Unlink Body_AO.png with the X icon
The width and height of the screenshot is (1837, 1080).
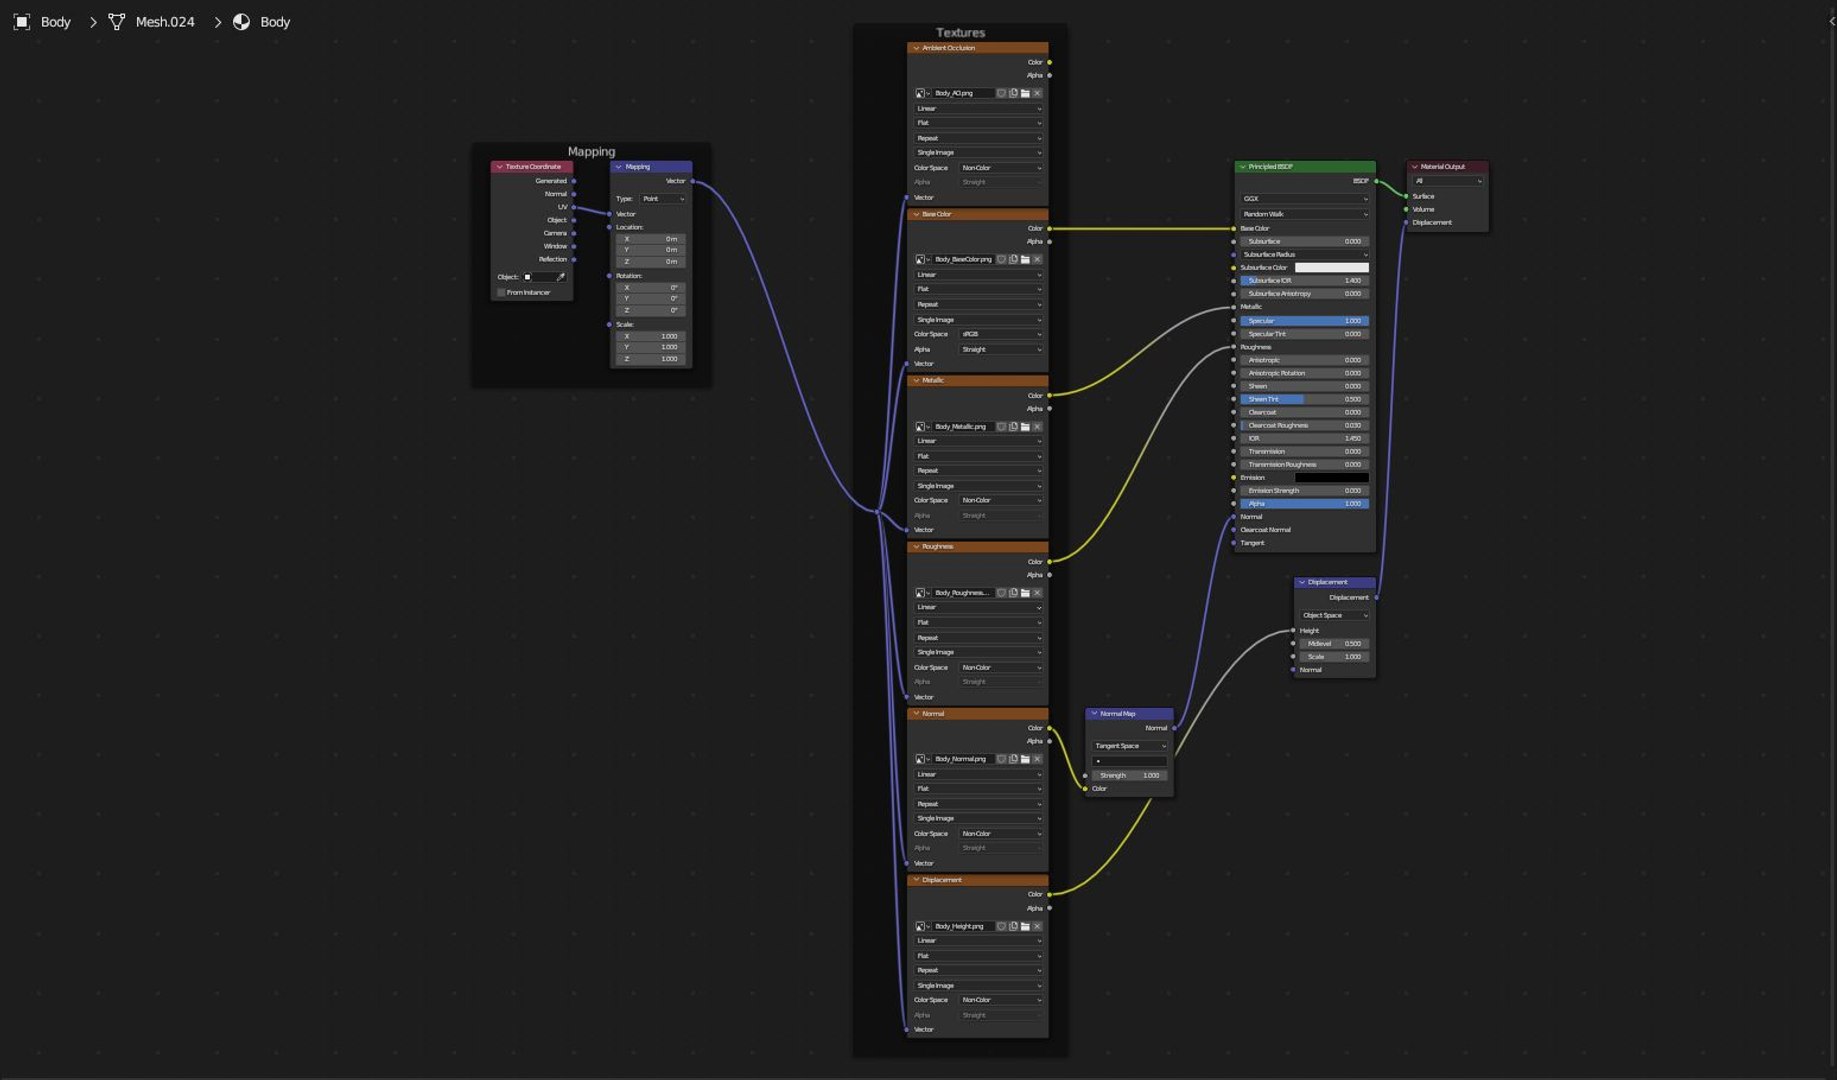click(x=1037, y=93)
